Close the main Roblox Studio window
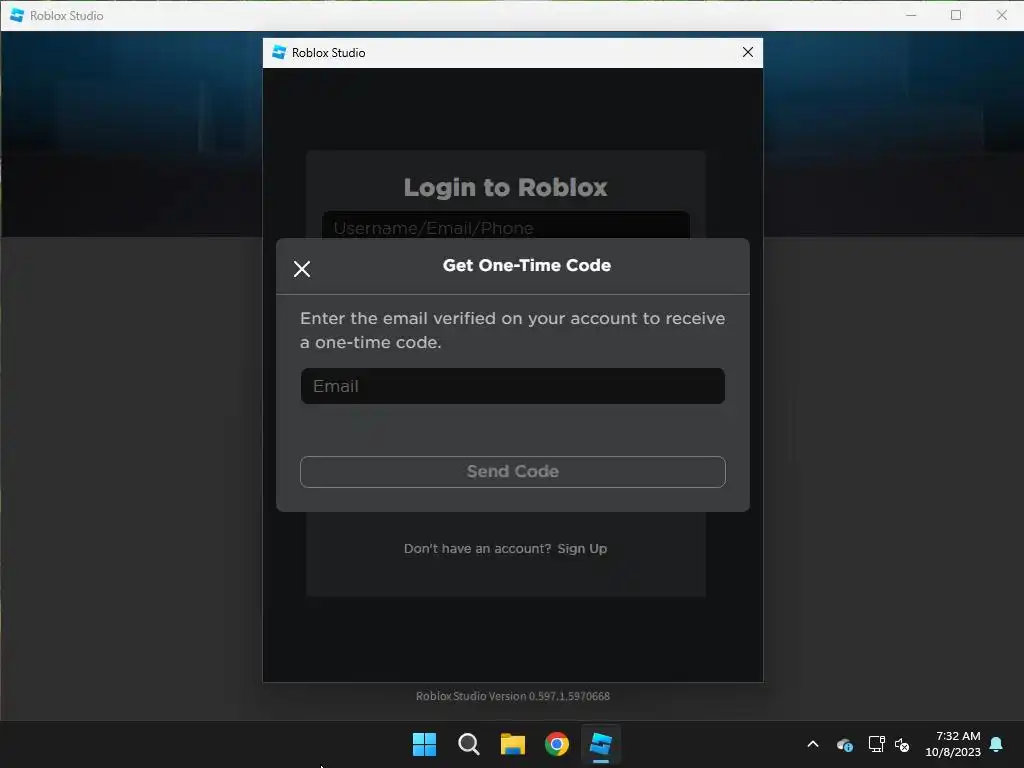Image resolution: width=1024 pixels, height=768 pixels. (x=1001, y=15)
